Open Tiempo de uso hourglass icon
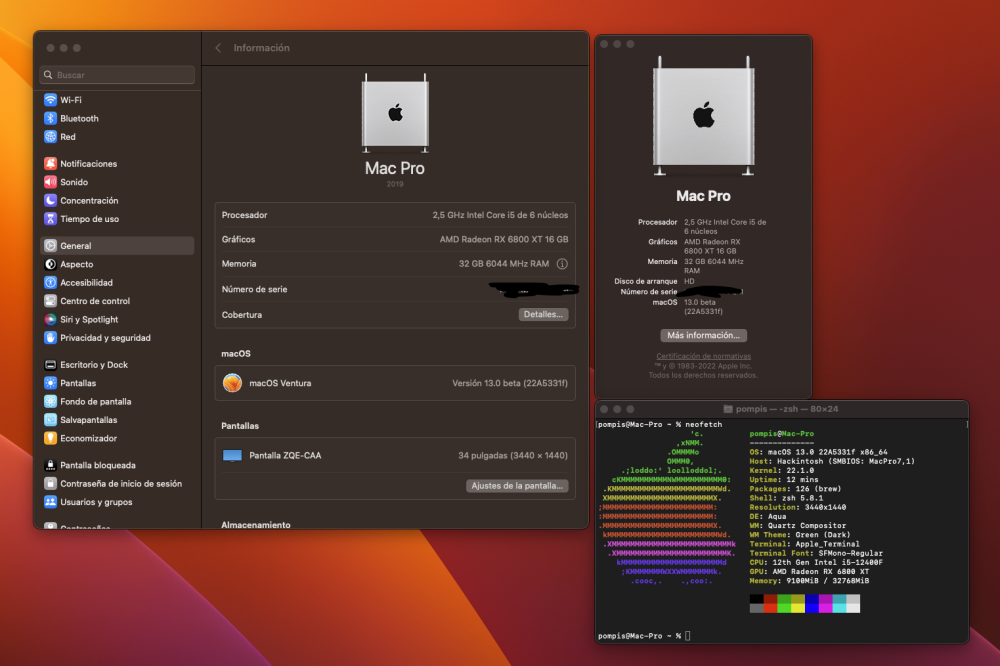The height and width of the screenshot is (666, 1000). (x=50, y=219)
